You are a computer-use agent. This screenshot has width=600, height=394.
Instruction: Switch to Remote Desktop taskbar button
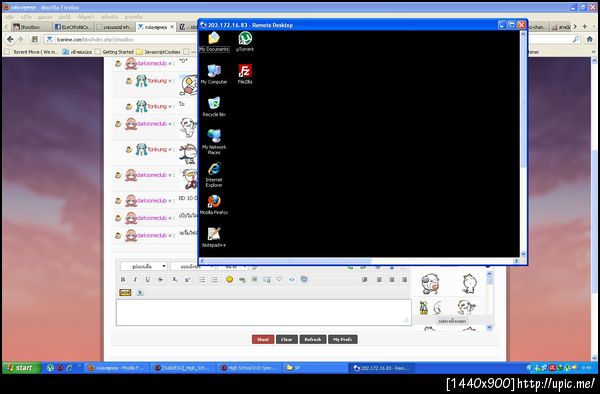(382, 368)
